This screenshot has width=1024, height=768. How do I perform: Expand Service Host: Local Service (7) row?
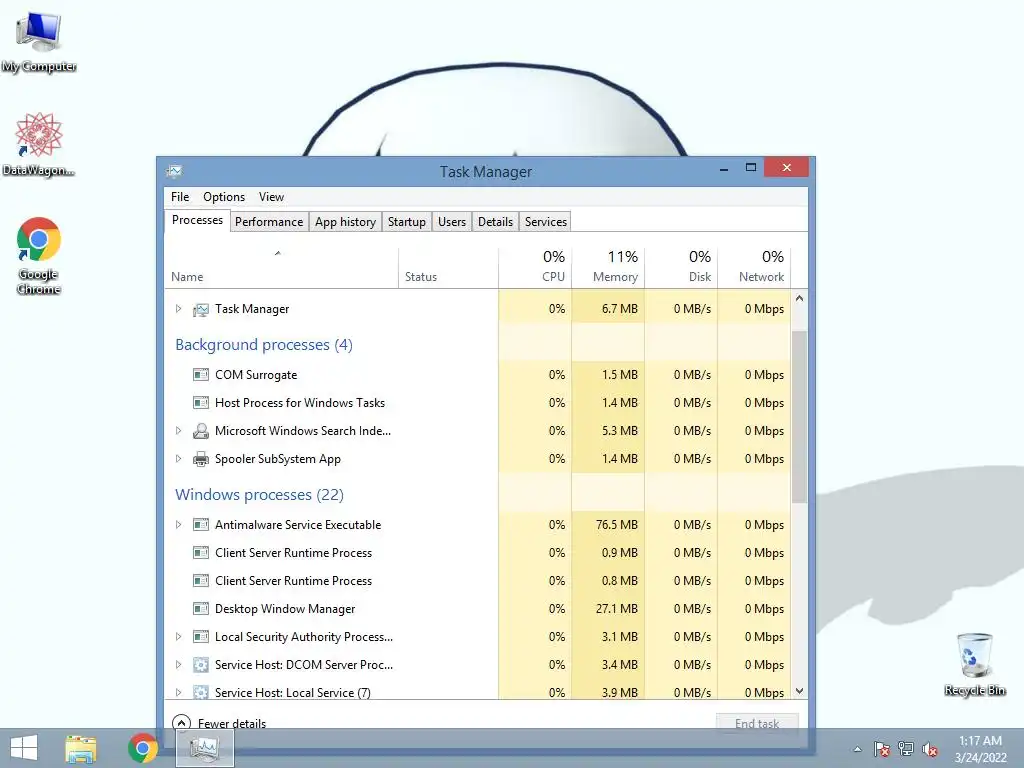[178, 692]
